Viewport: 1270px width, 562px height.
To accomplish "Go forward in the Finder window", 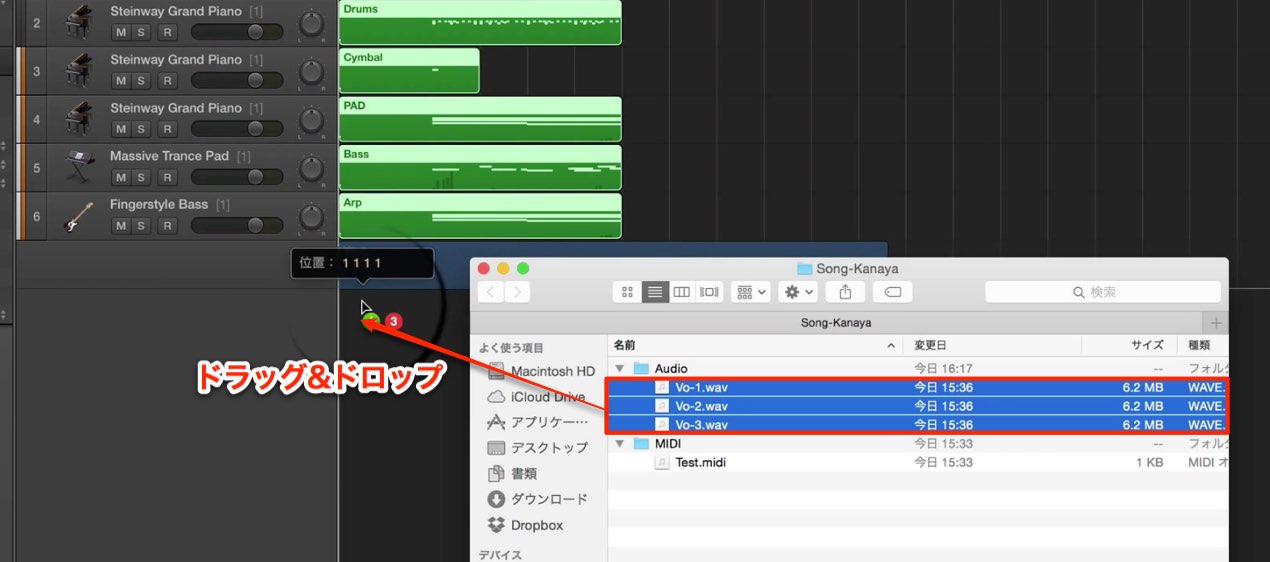I will 518,292.
